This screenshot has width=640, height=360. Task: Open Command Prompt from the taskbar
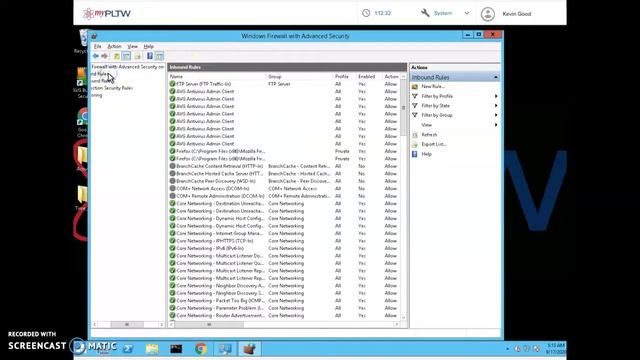(x=176, y=349)
